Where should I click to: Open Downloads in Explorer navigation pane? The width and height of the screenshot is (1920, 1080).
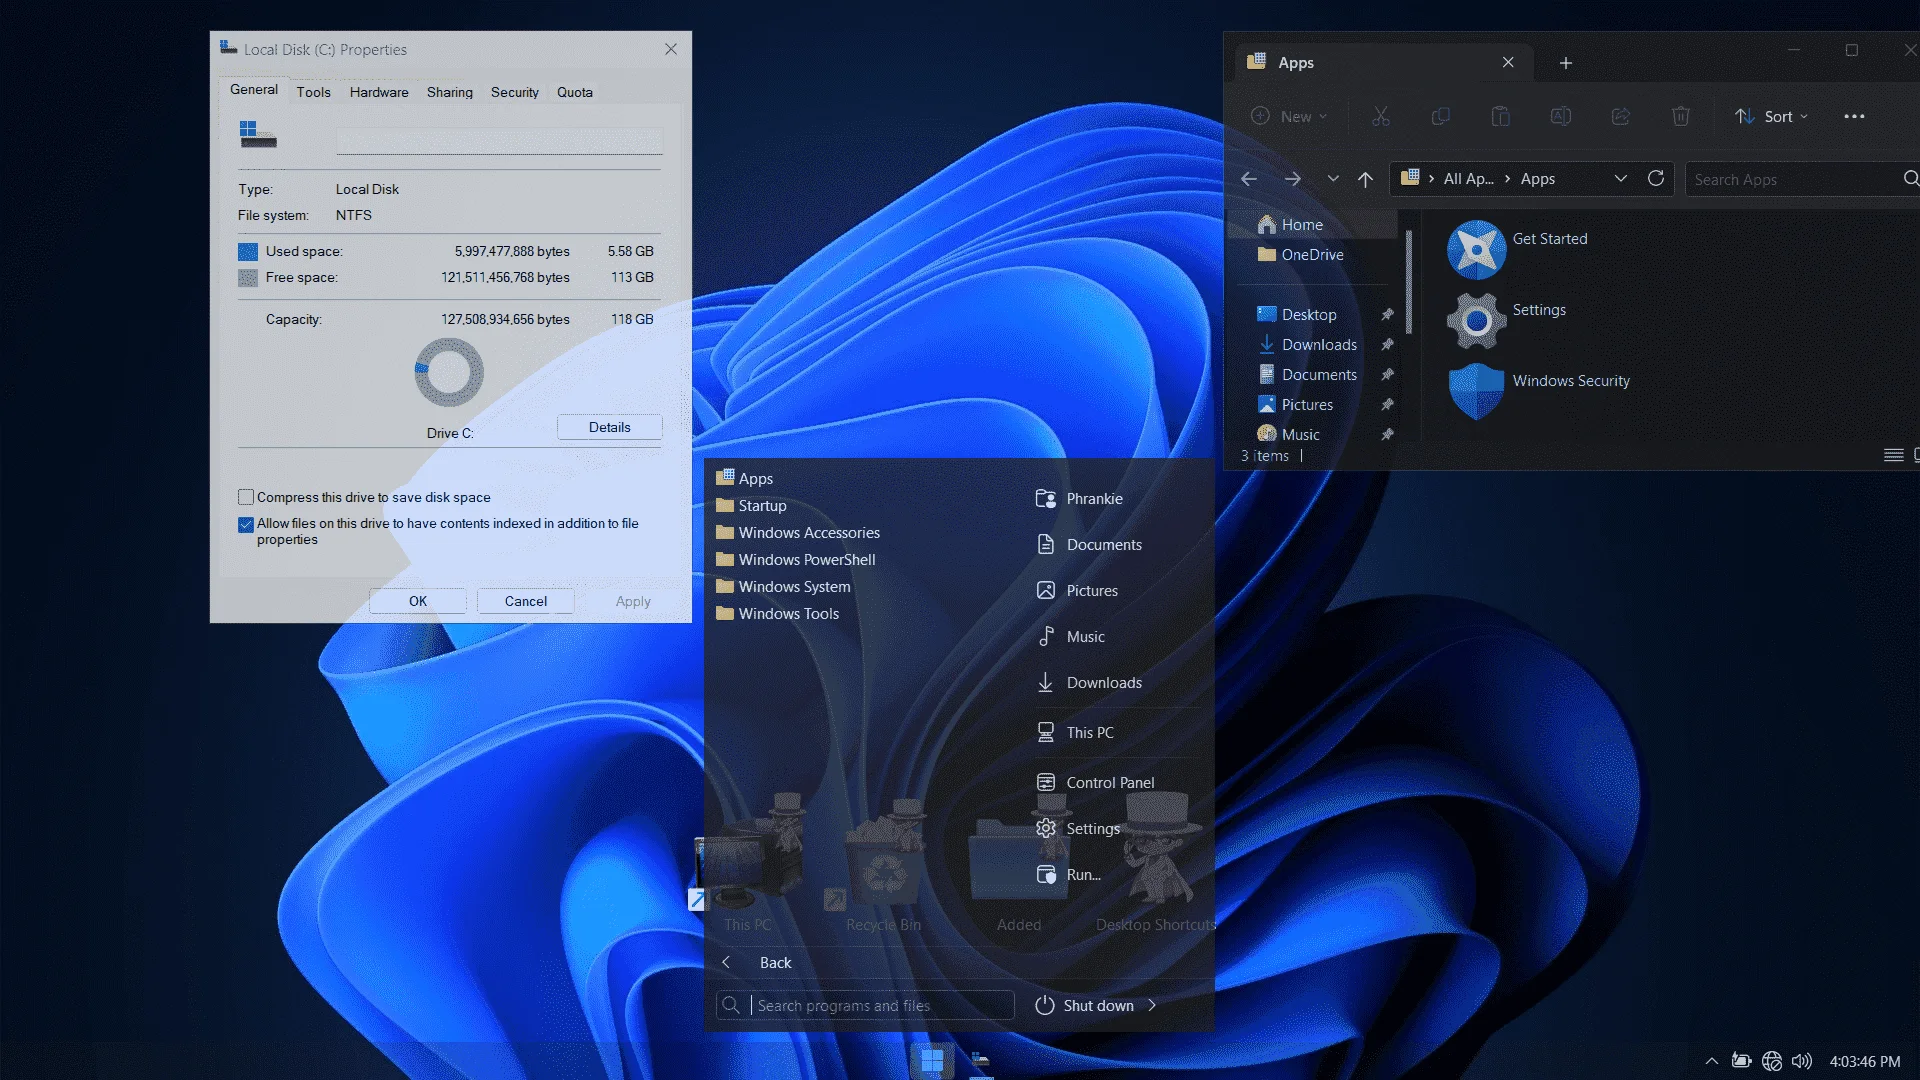pos(1319,345)
